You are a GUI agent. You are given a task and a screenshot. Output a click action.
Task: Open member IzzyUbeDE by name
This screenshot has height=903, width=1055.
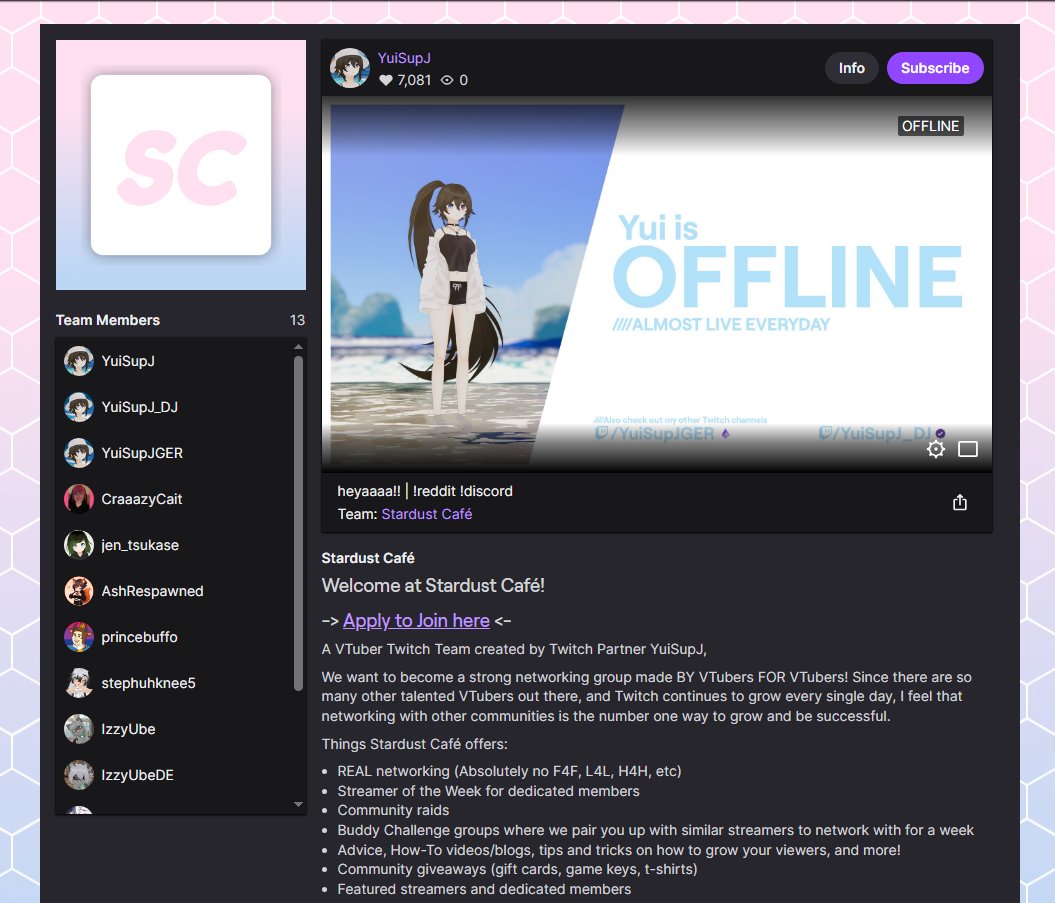pos(137,775)
